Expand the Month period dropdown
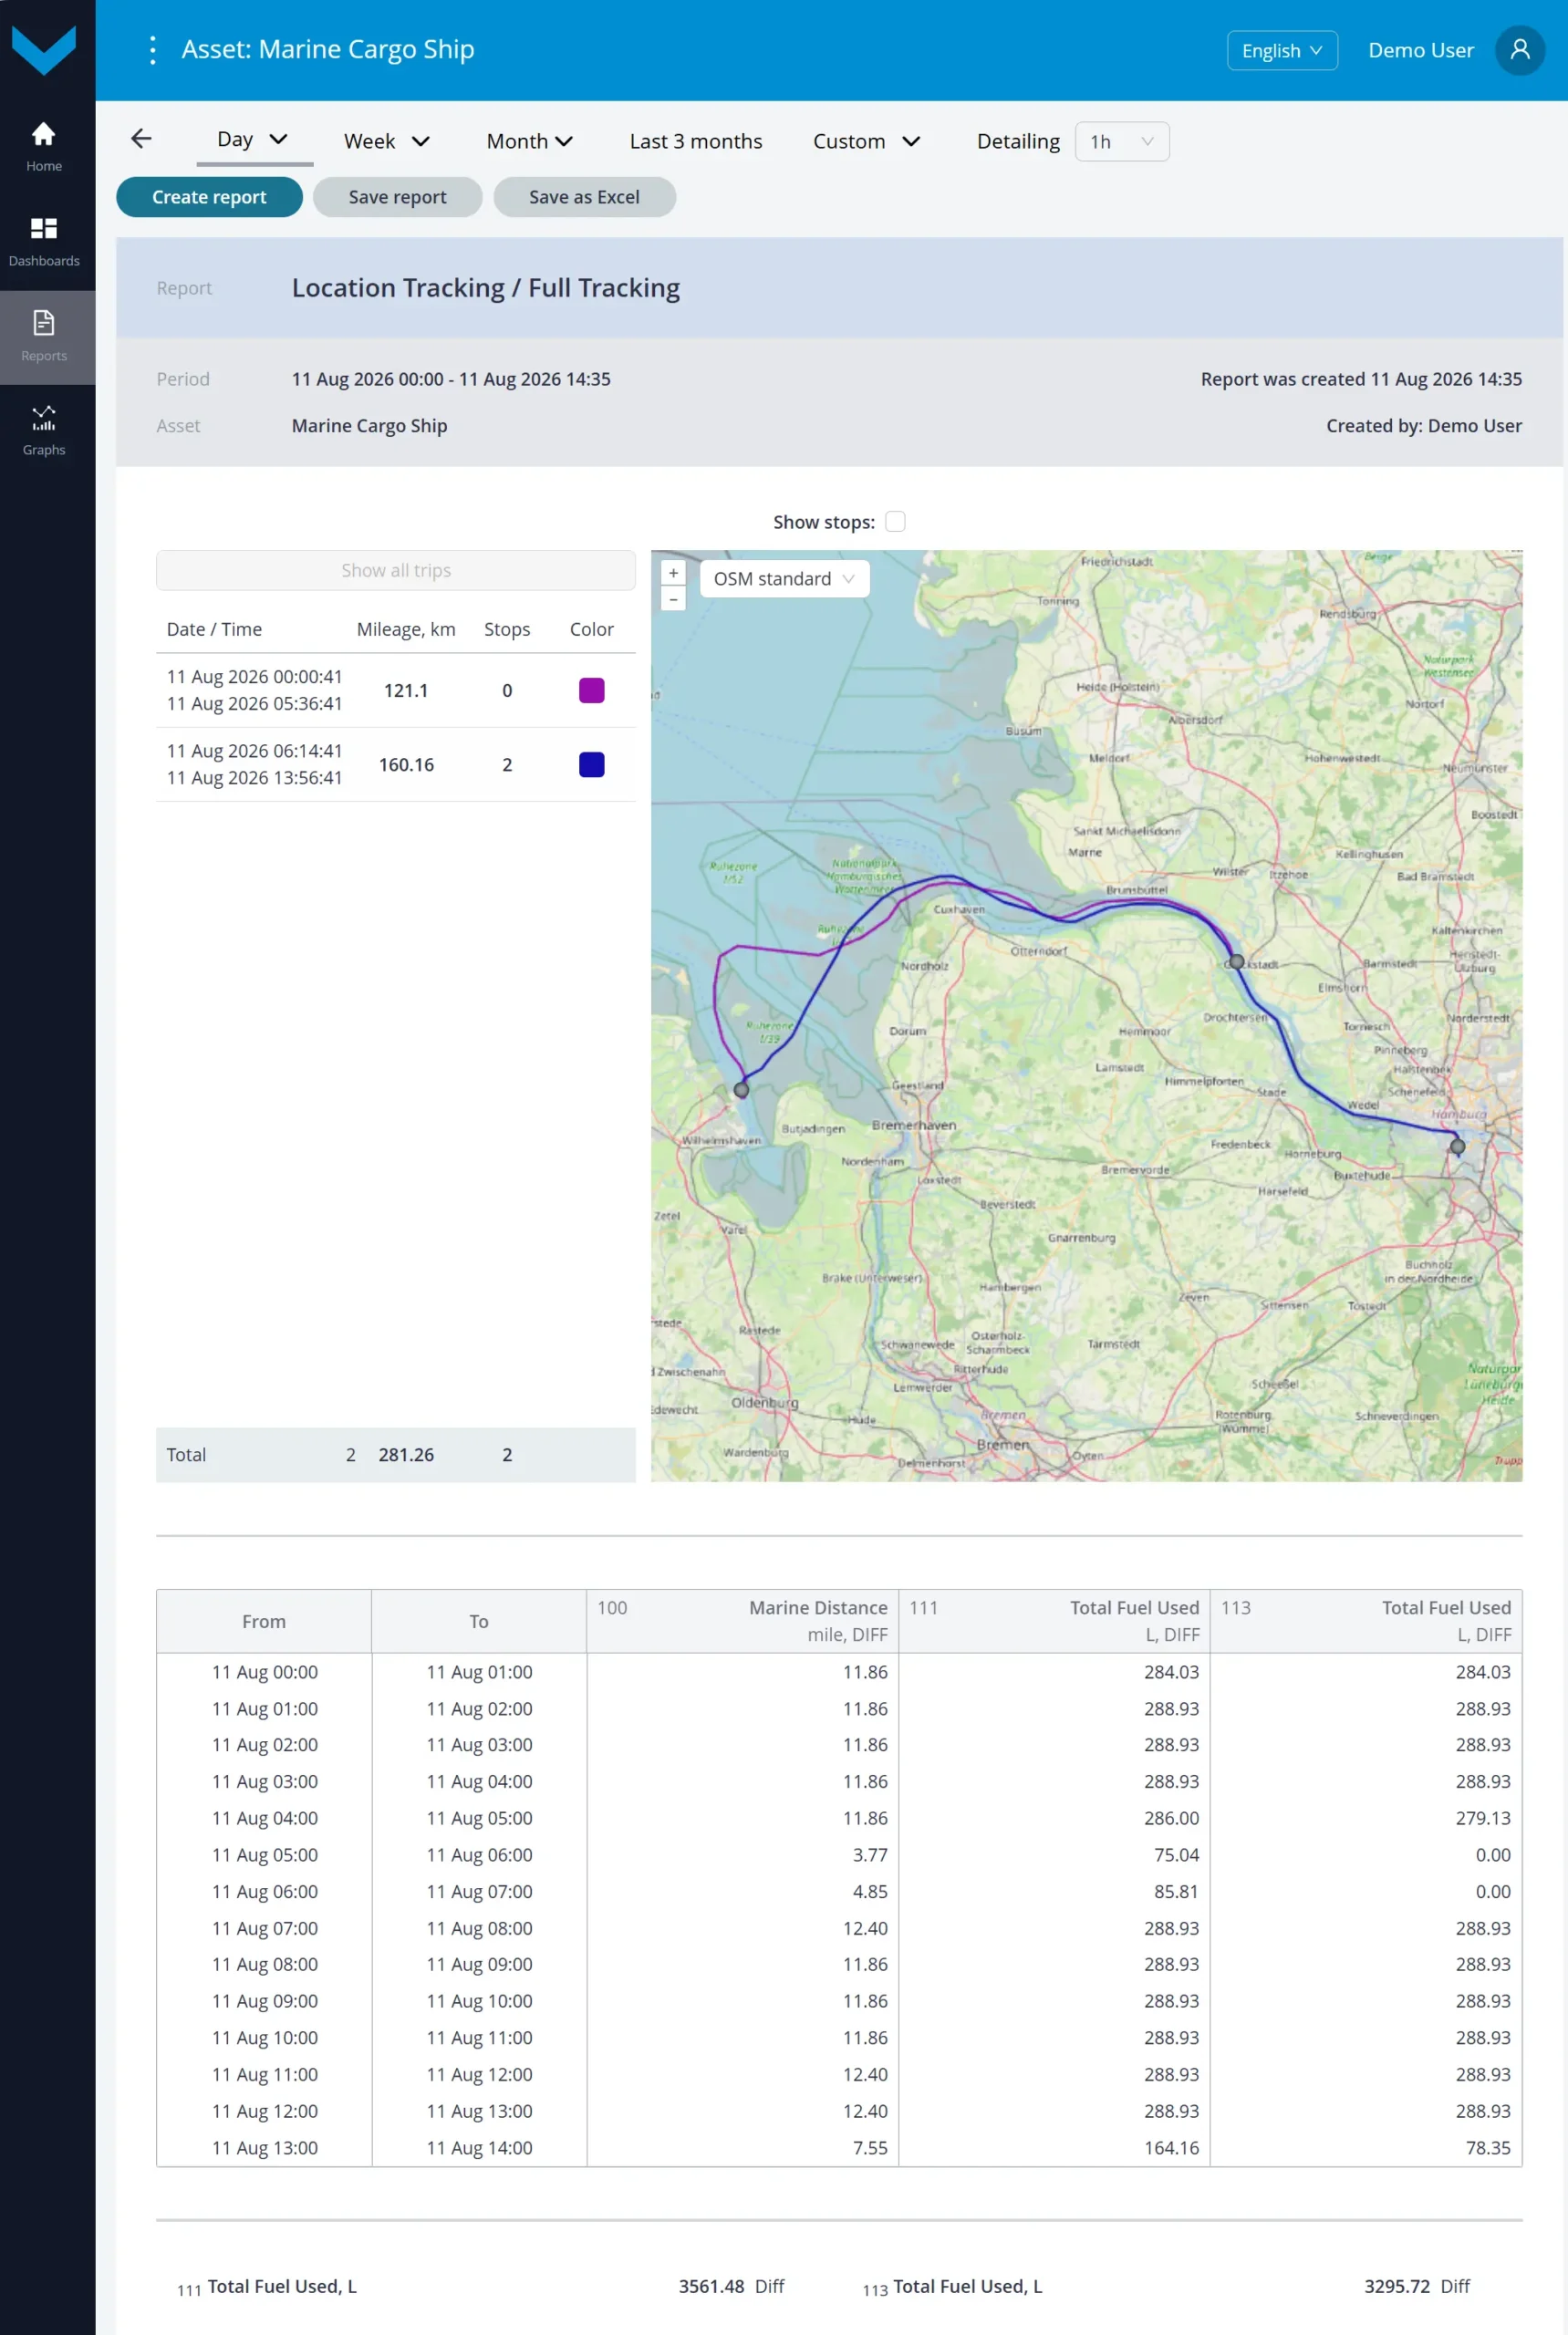1568x2335 pixels. (529, 141)
